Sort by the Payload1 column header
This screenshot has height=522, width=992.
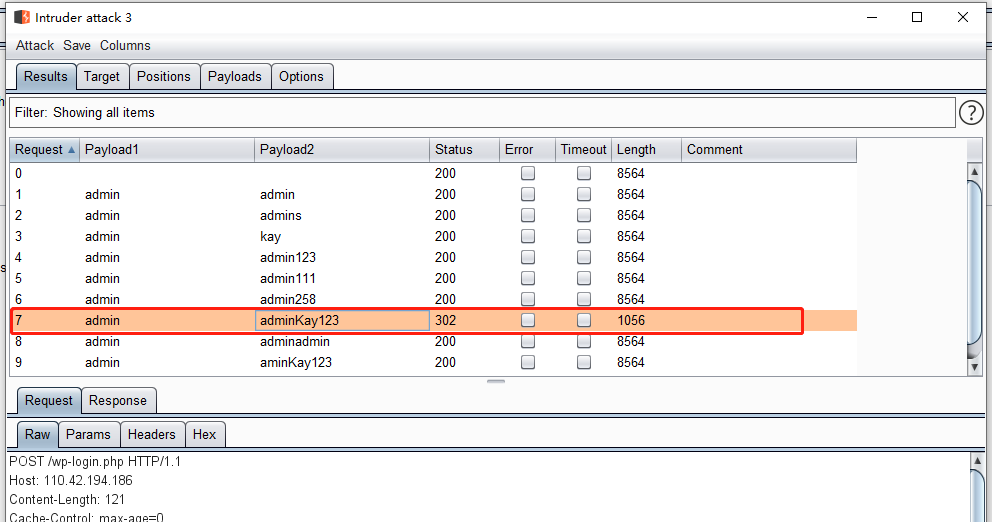pos(167,150)
